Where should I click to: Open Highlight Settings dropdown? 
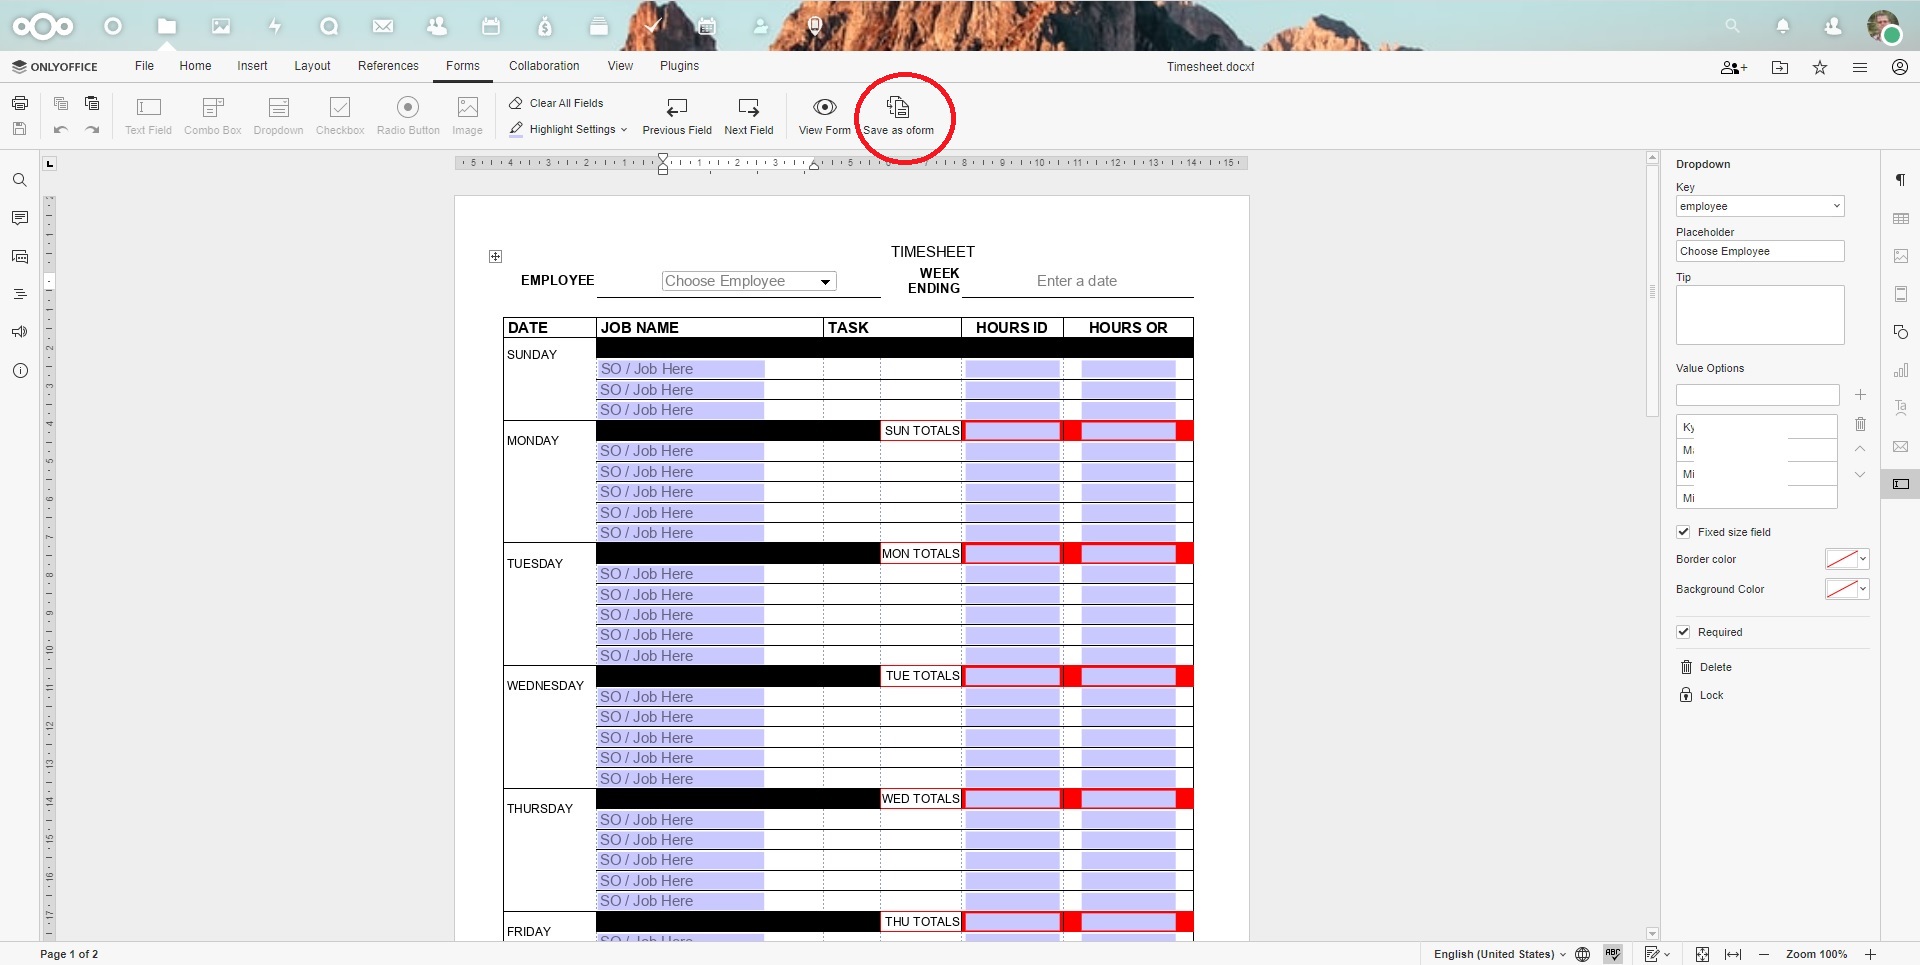(x=568, y=129)
